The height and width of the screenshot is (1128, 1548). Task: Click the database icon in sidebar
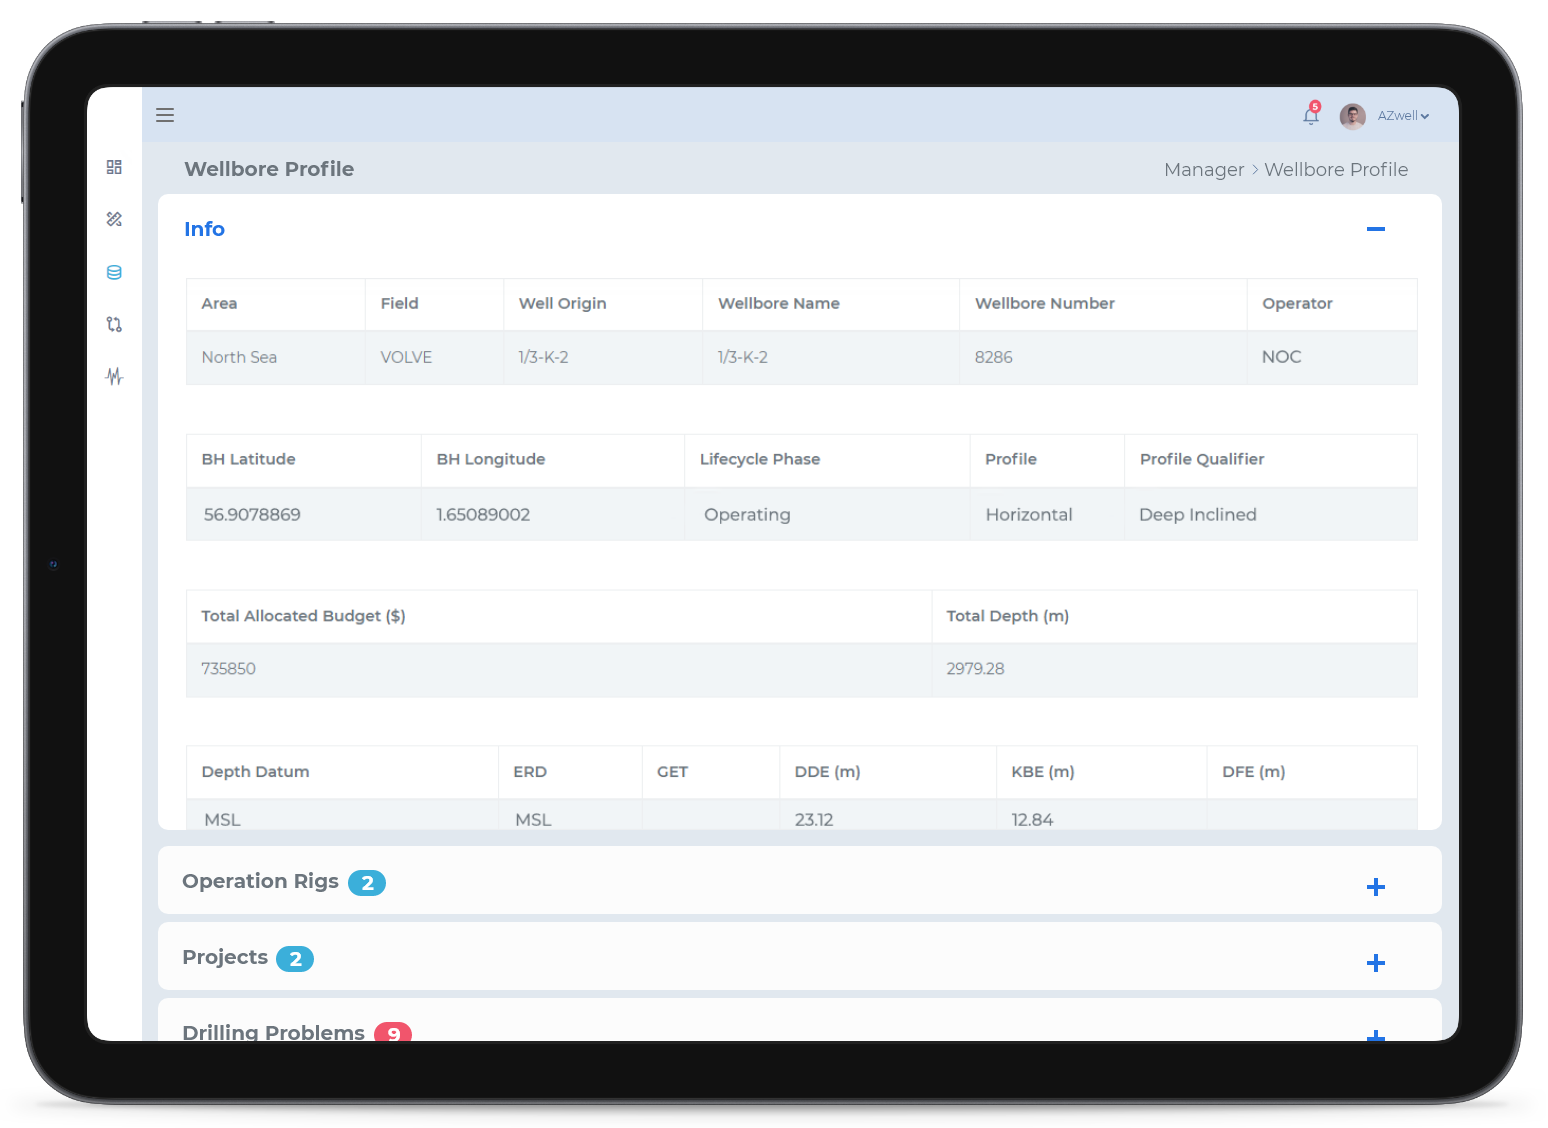[114, 272]
